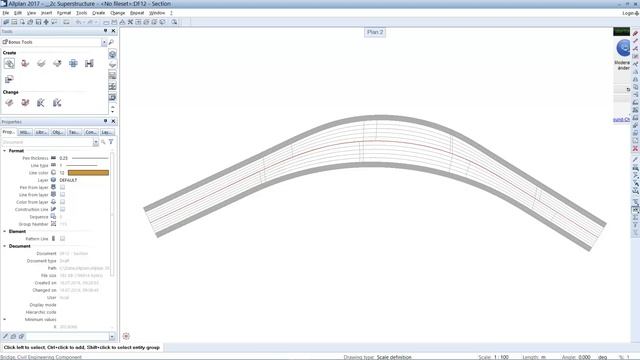Screen dimensions: 640x360
Task: Click the red pencil icon atop right toolbar
Action: click(635, 33)
